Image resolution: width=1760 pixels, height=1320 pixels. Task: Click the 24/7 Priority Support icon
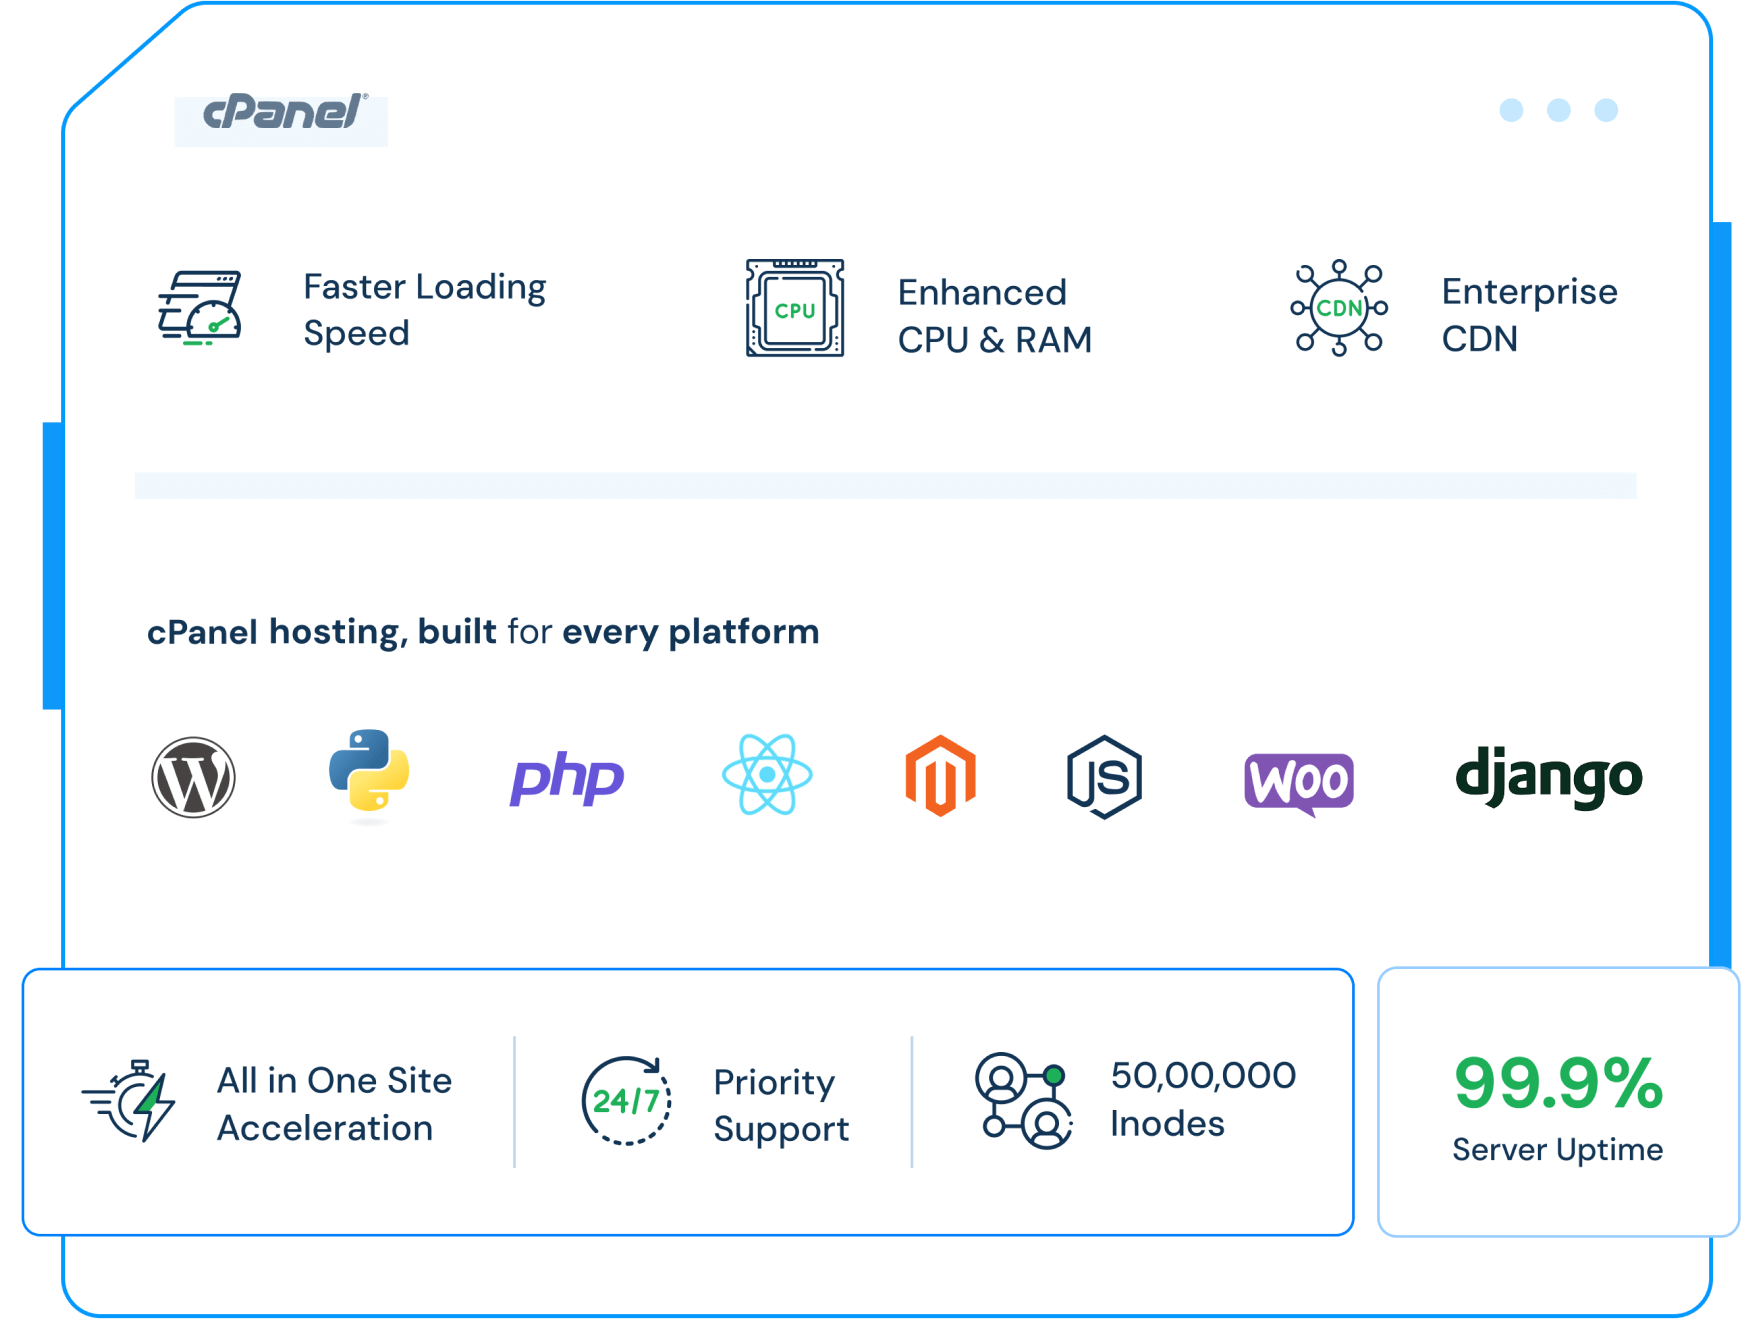click(626, 1100)
